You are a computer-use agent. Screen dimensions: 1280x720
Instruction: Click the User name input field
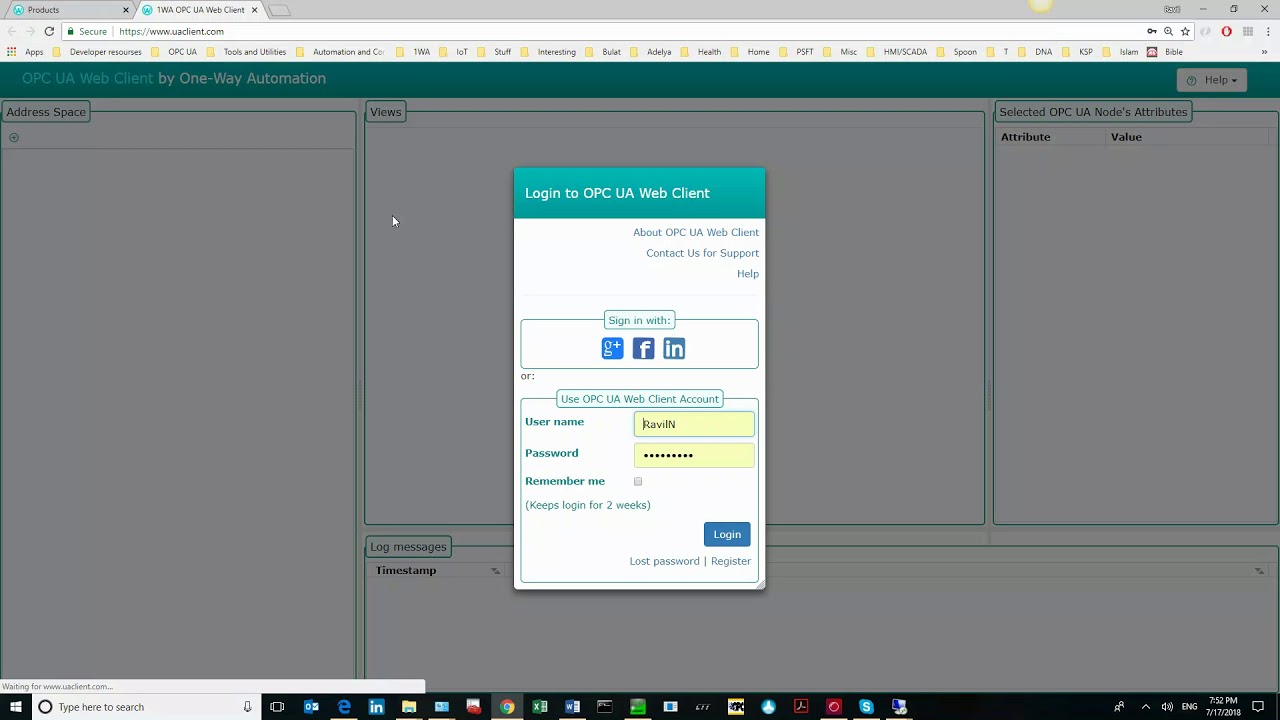694,424
